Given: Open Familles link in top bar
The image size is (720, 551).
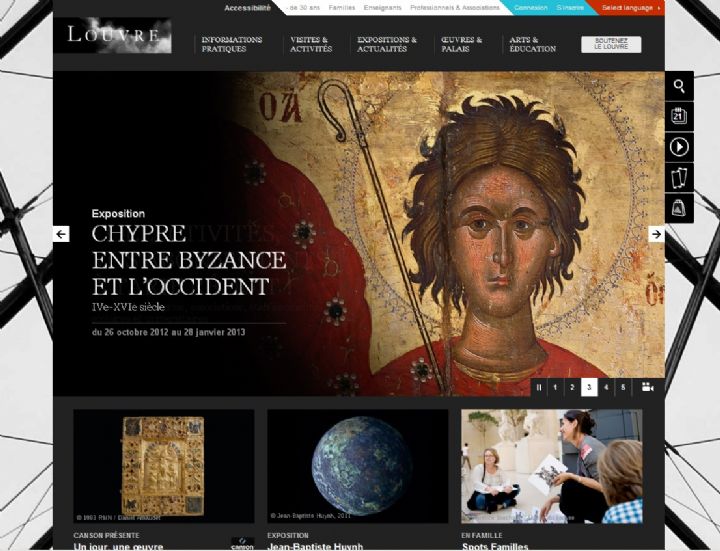Looking at the screenshot, I should (342, 8).
